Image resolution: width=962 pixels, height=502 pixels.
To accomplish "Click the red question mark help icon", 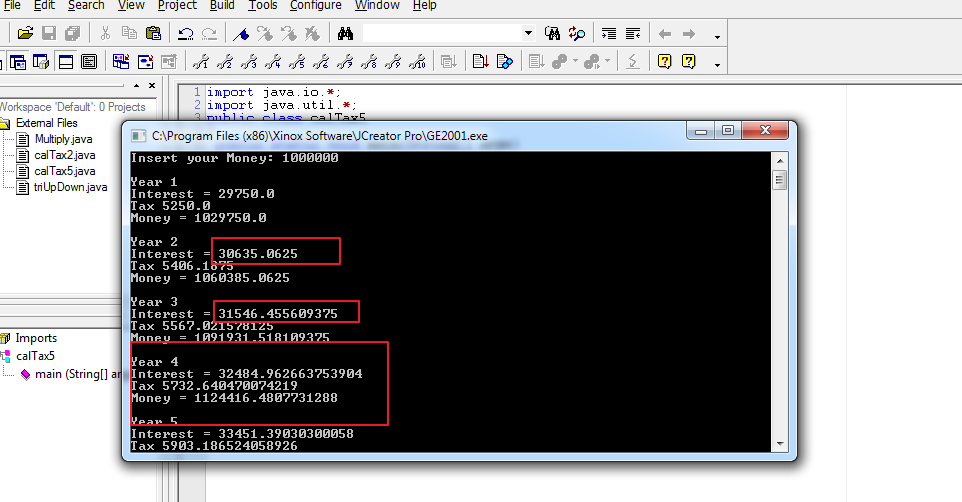I will pos(664,61).
